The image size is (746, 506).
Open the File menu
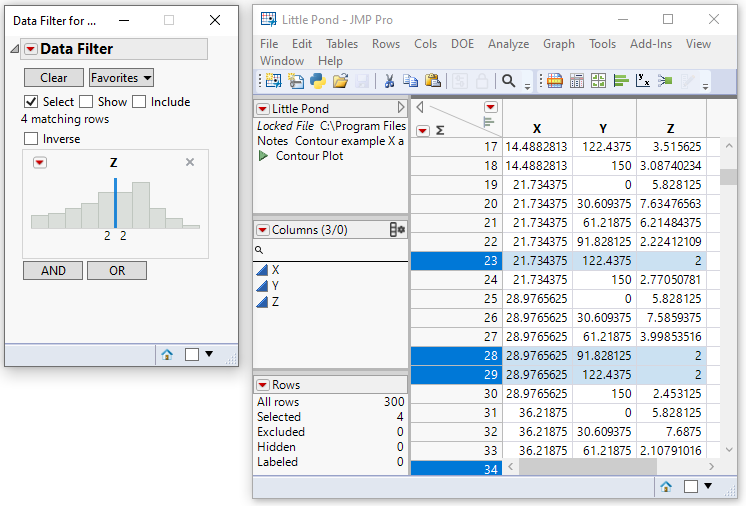(x=269, y=44)
